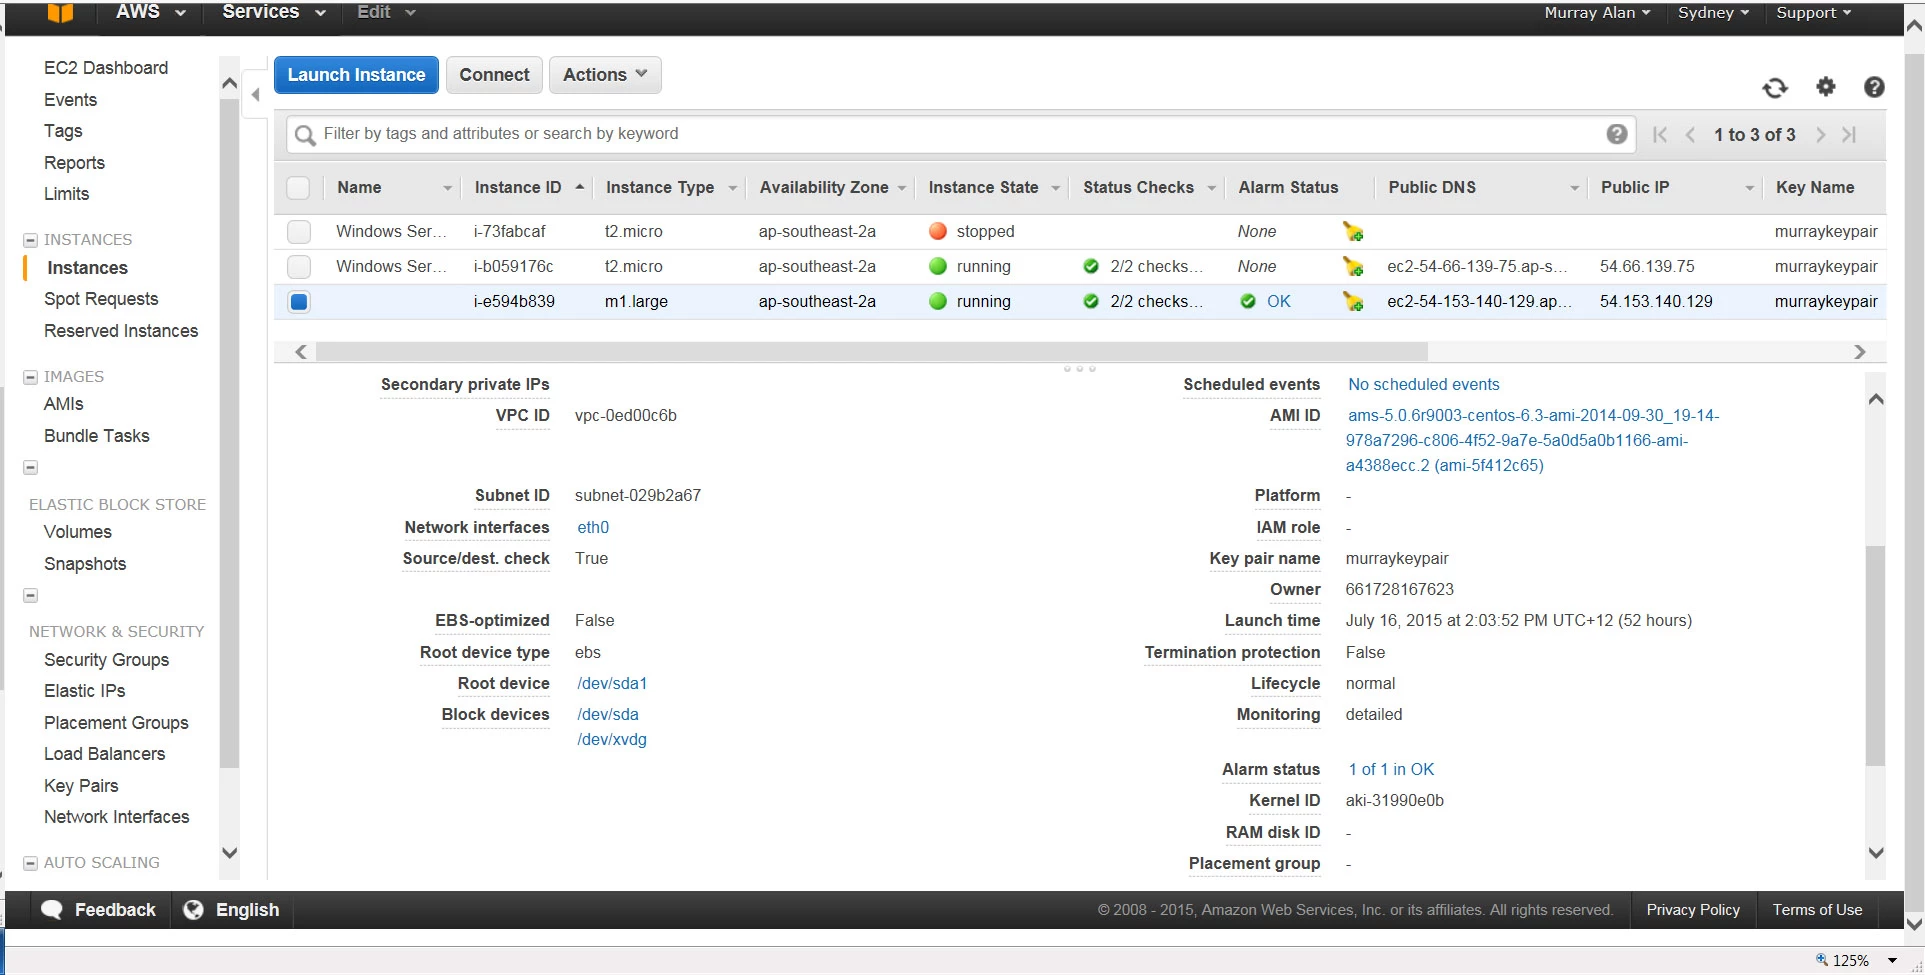Image resolution: width=1925 pixels, height=975 pixels.
Task: Click the /dev/xvdg block device link
Action: tap(612, 739)
